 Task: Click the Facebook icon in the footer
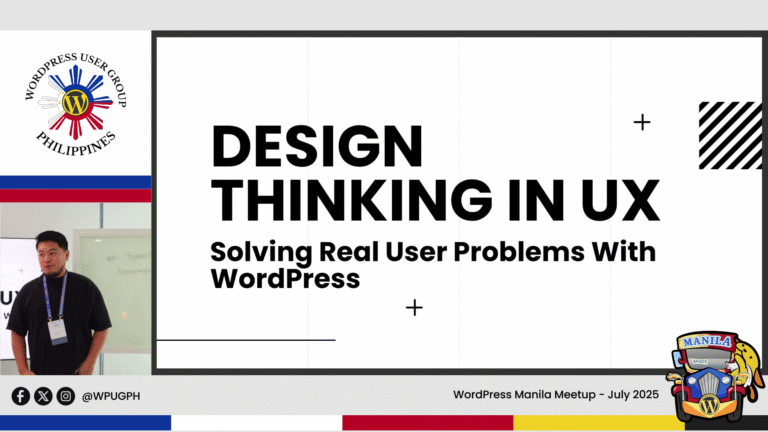[x=20, y=396]
